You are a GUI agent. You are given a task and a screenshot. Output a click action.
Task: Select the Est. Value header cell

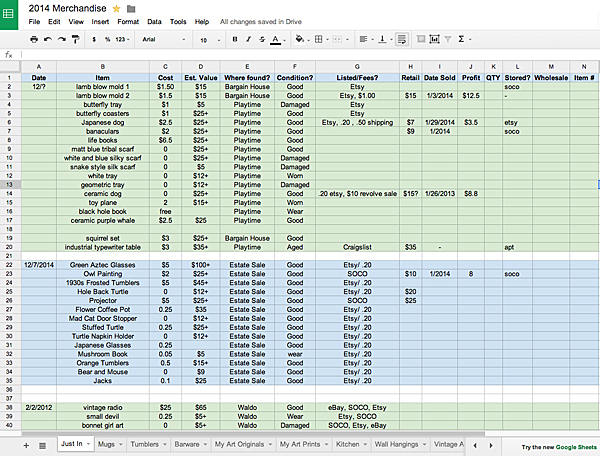(201, 78)
